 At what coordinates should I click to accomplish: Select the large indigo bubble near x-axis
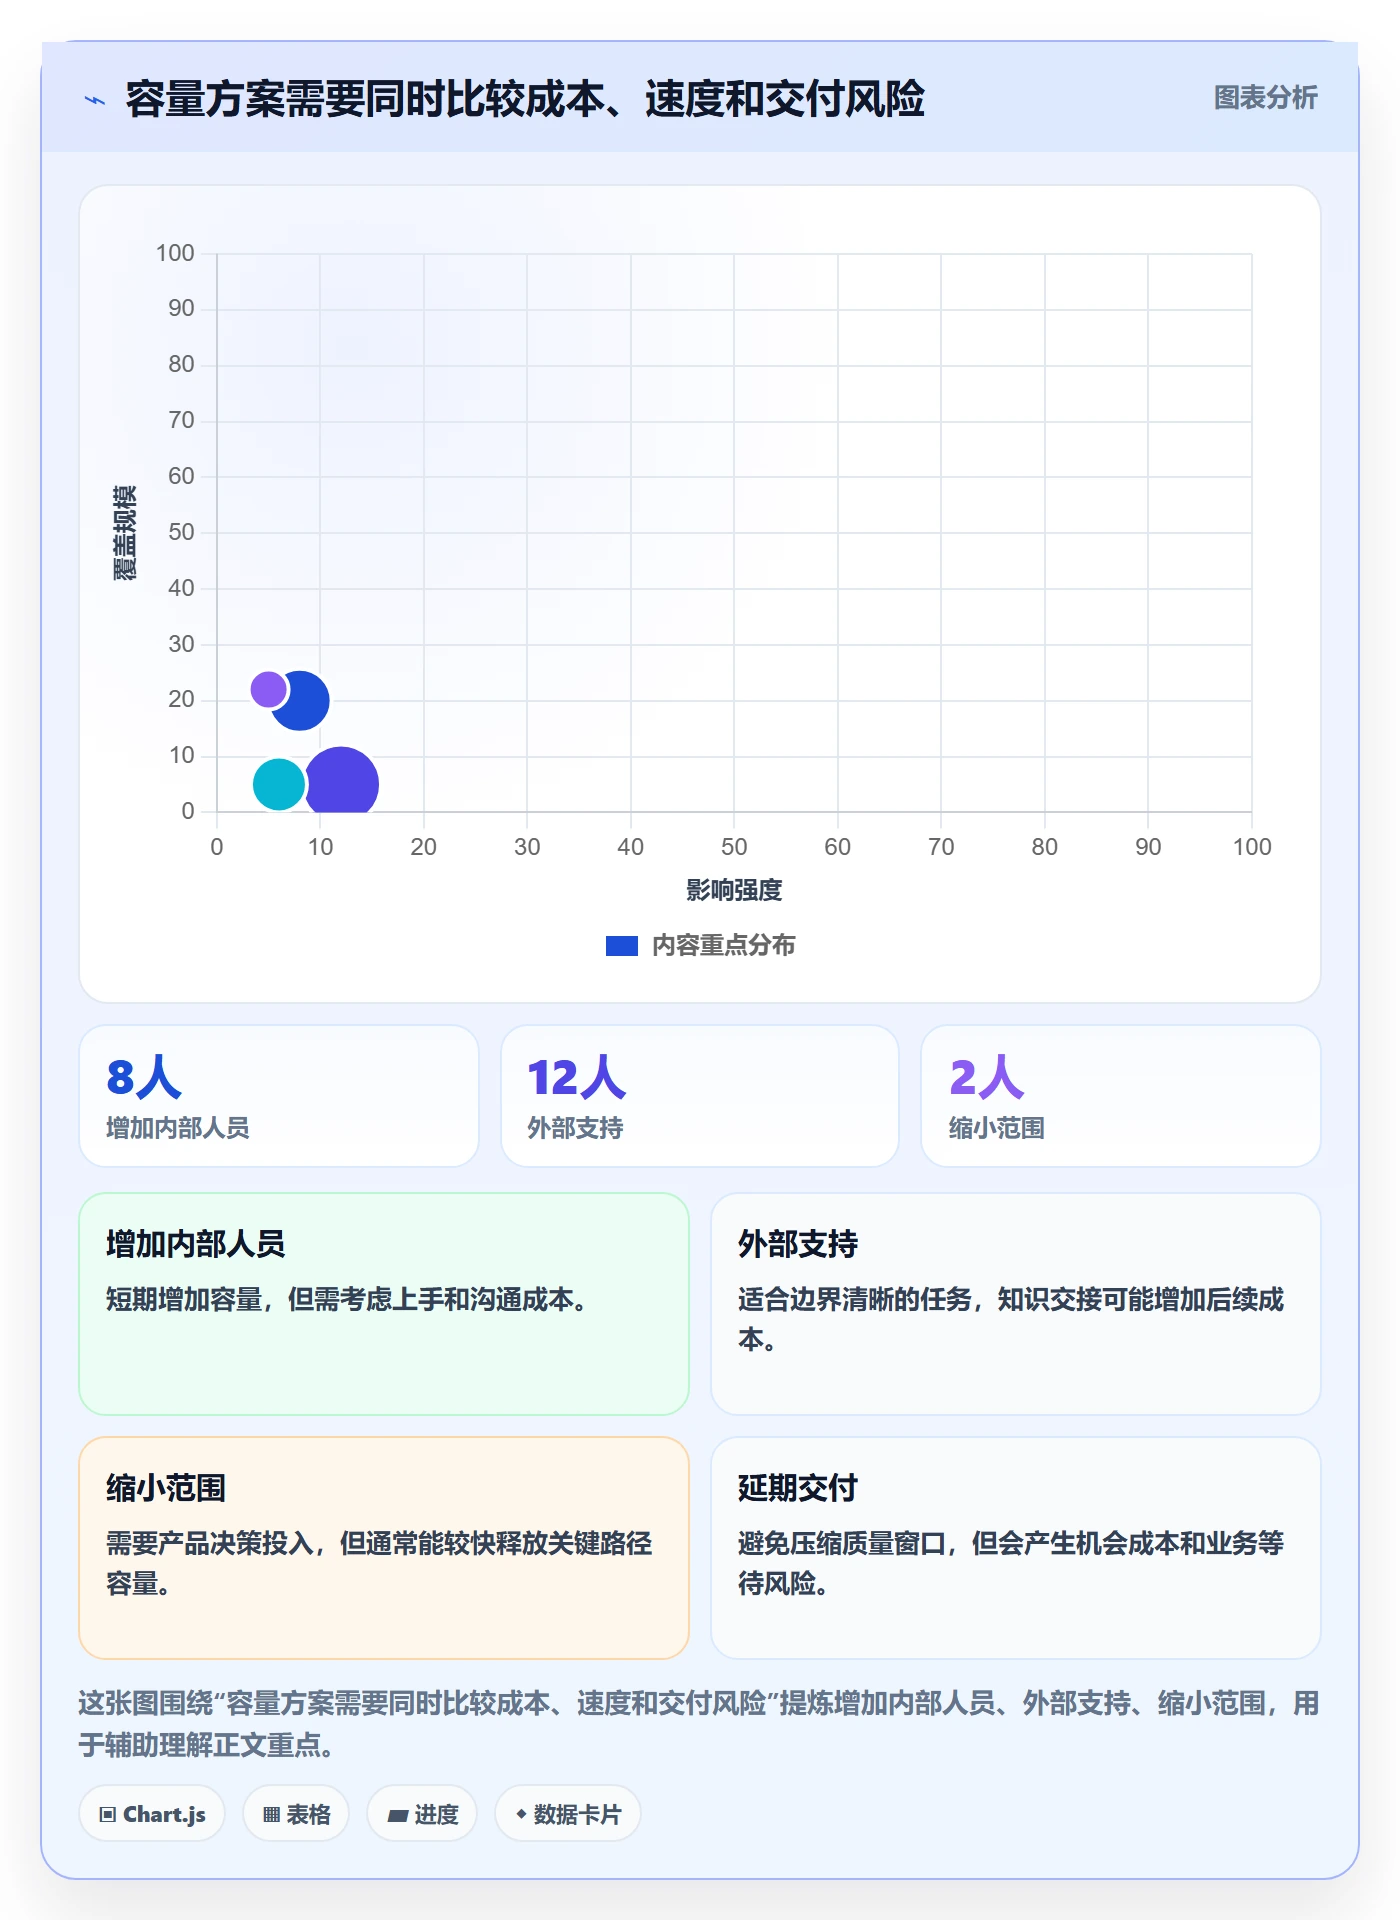tap(342, 781)
